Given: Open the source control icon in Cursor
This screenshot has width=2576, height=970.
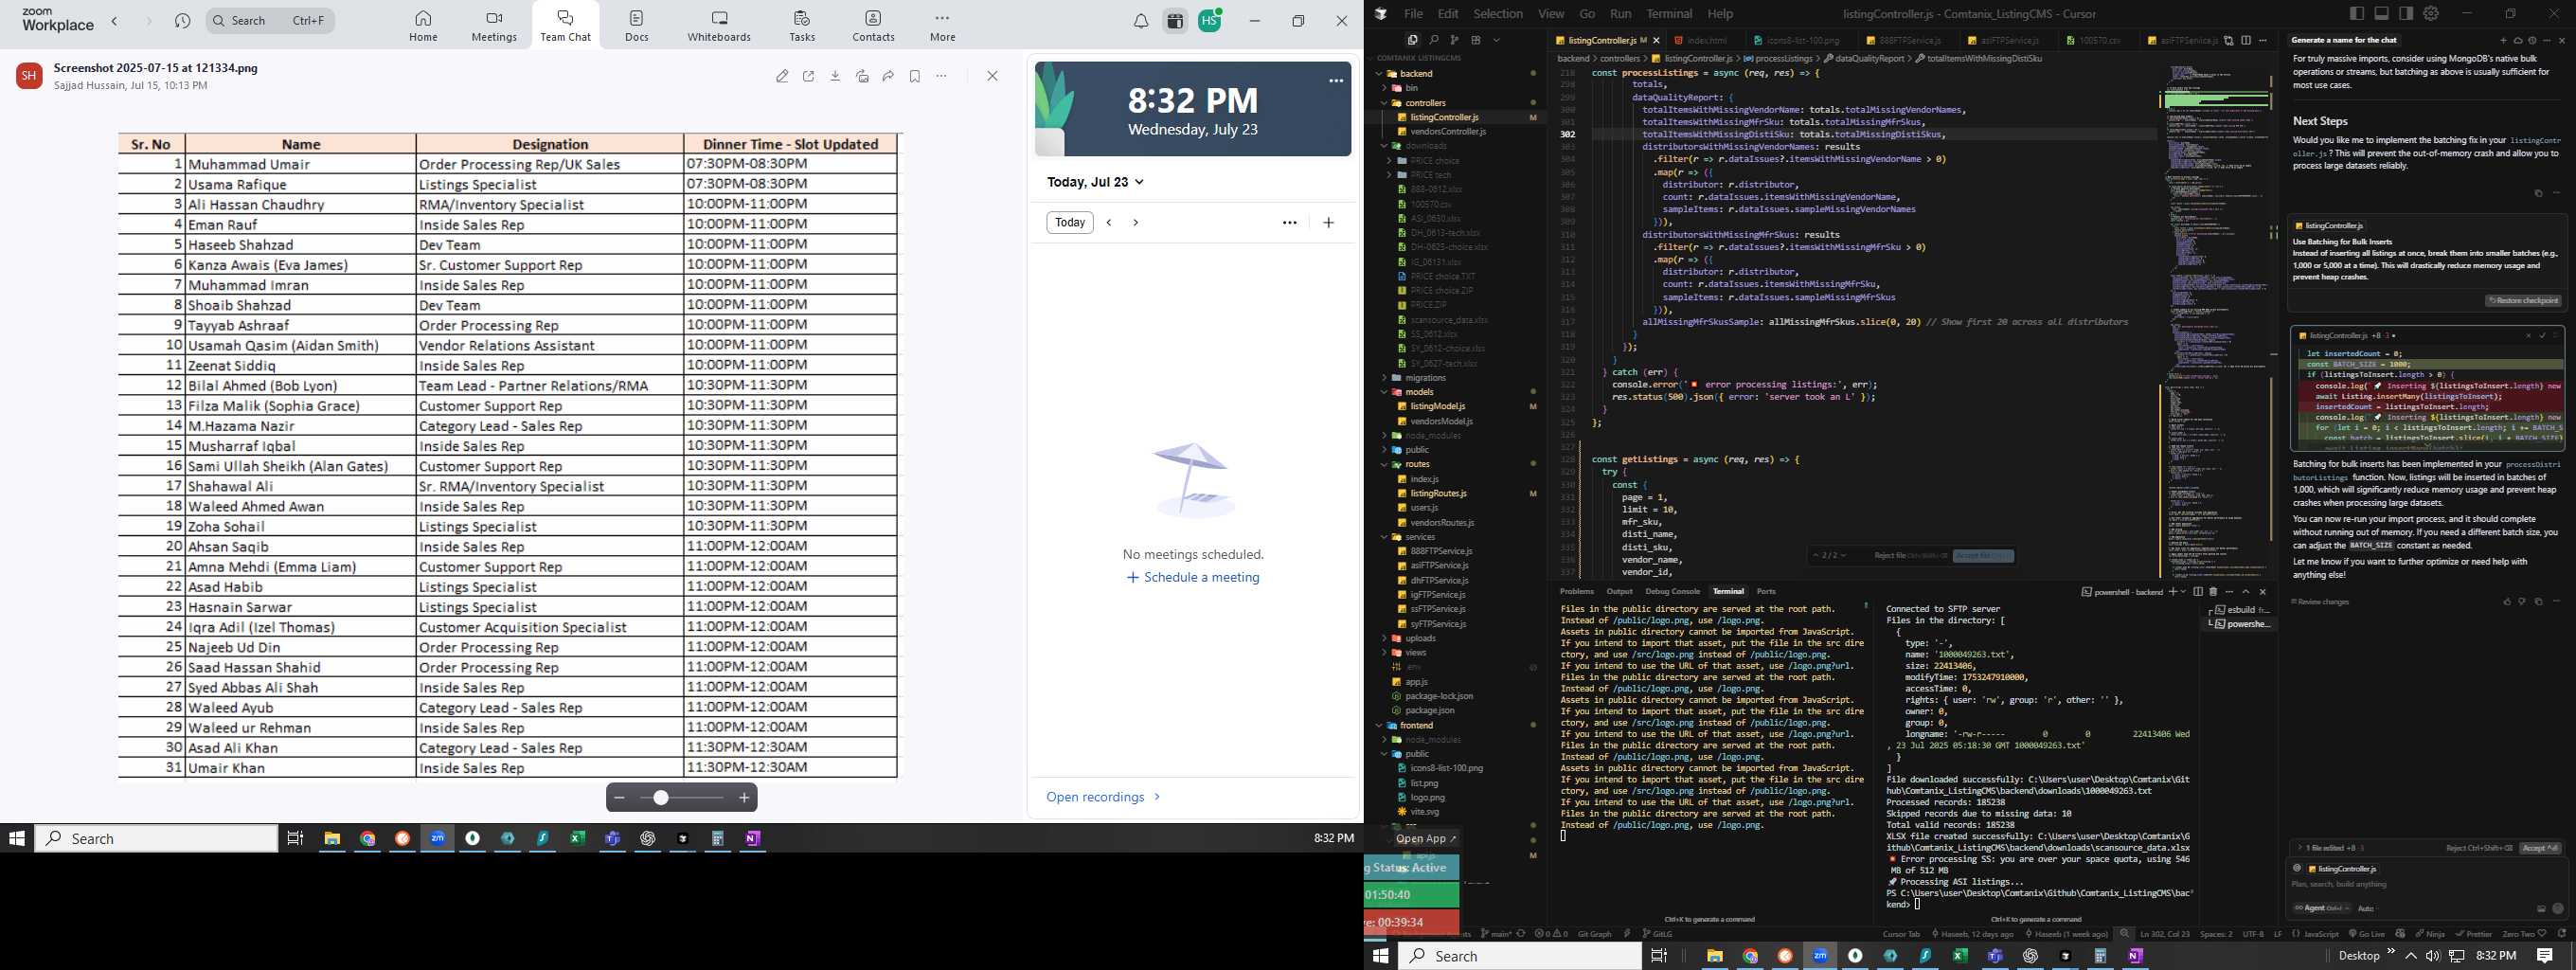Looking at the screenshot, I should [1454, 40].
